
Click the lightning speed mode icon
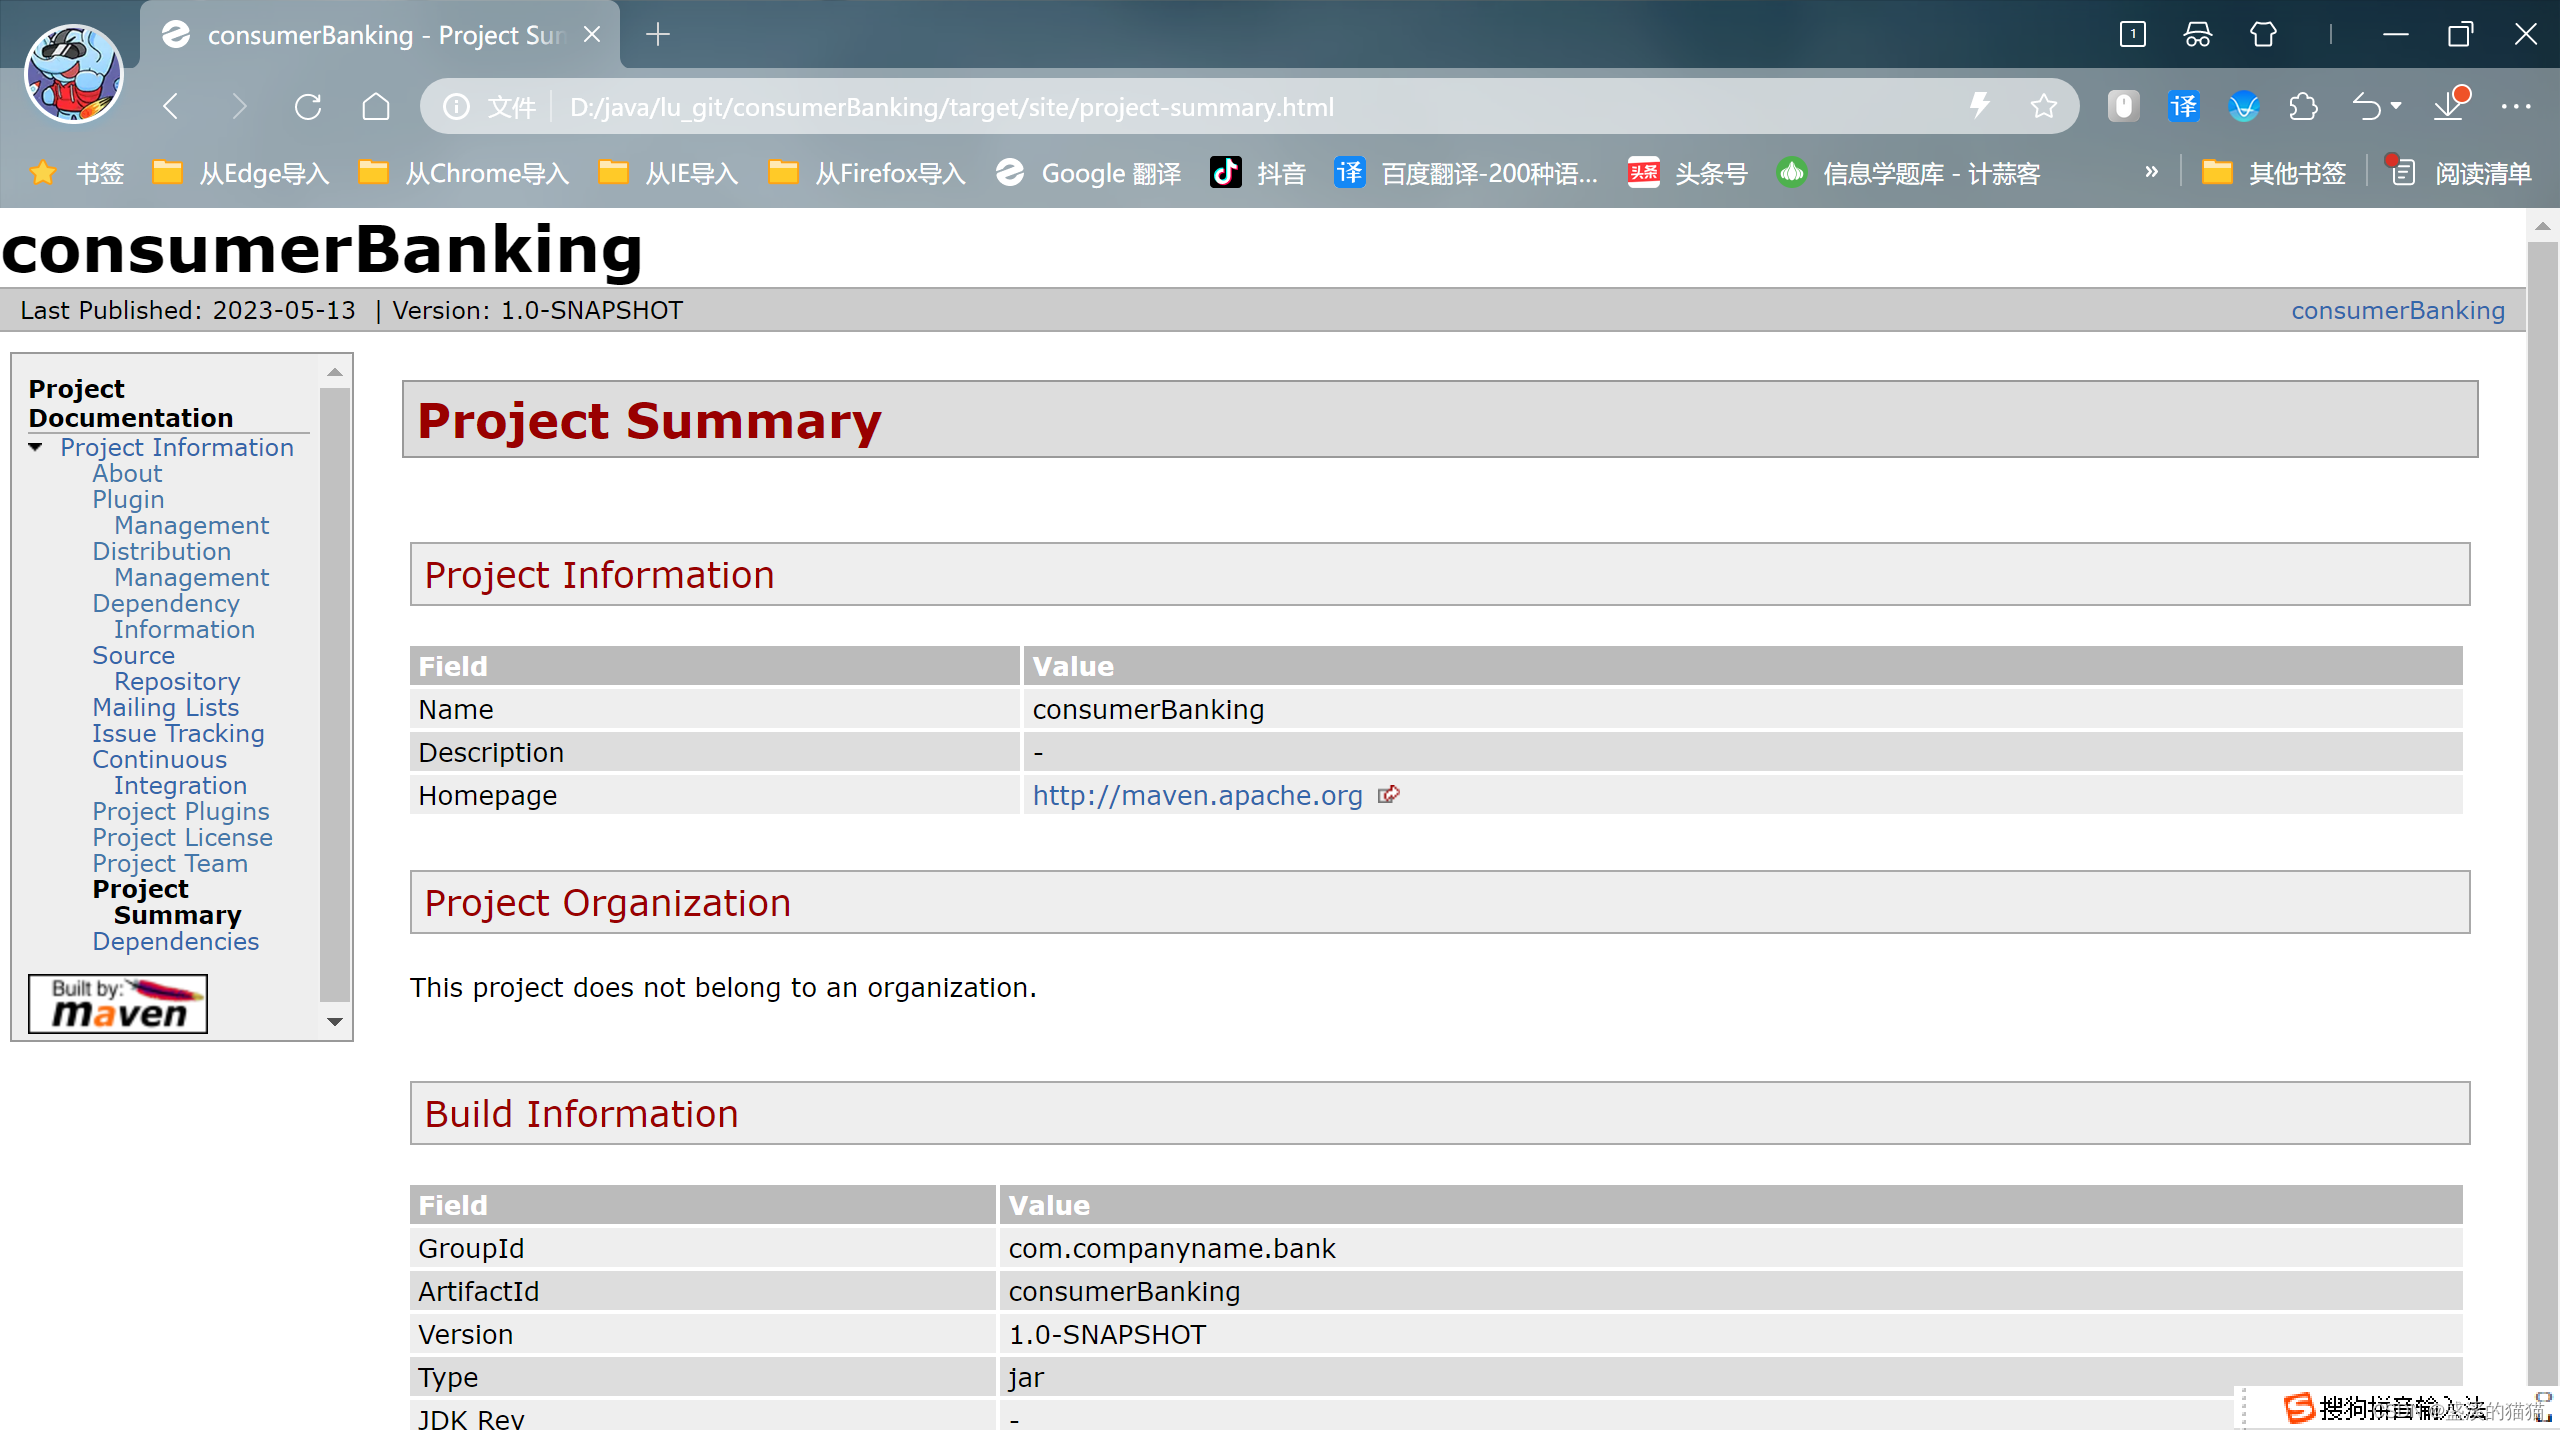(1980, 105)
